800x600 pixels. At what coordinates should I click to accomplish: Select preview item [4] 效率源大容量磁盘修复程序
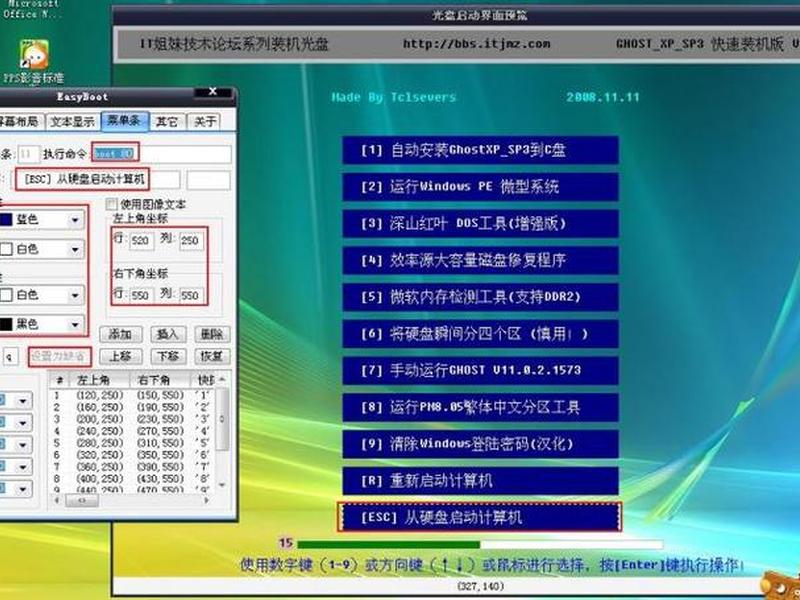(480, 260)
